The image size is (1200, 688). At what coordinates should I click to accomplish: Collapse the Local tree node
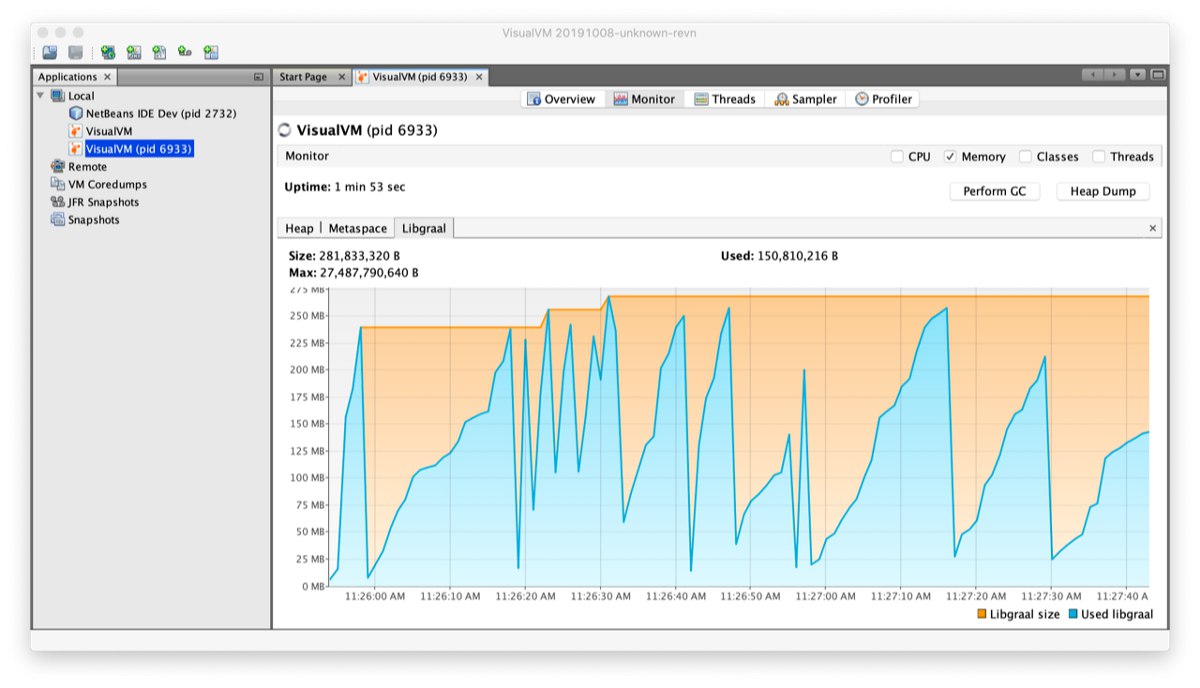(41, 96)
